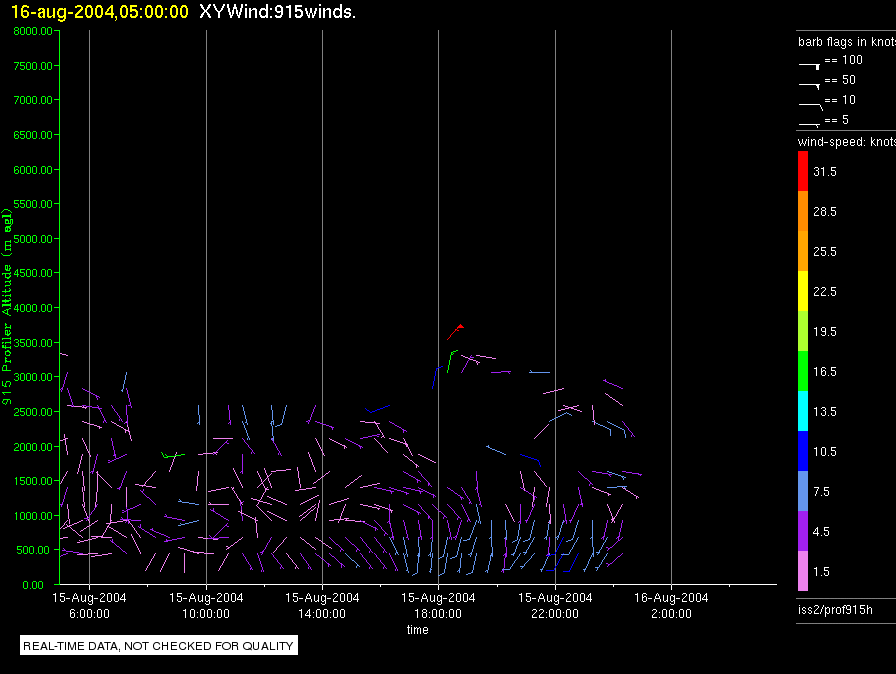Image resolution: width=896 pixels, height=674 pixels.
Task: Click the 'iss2/prof915h' label
Action: coord(835,610)
